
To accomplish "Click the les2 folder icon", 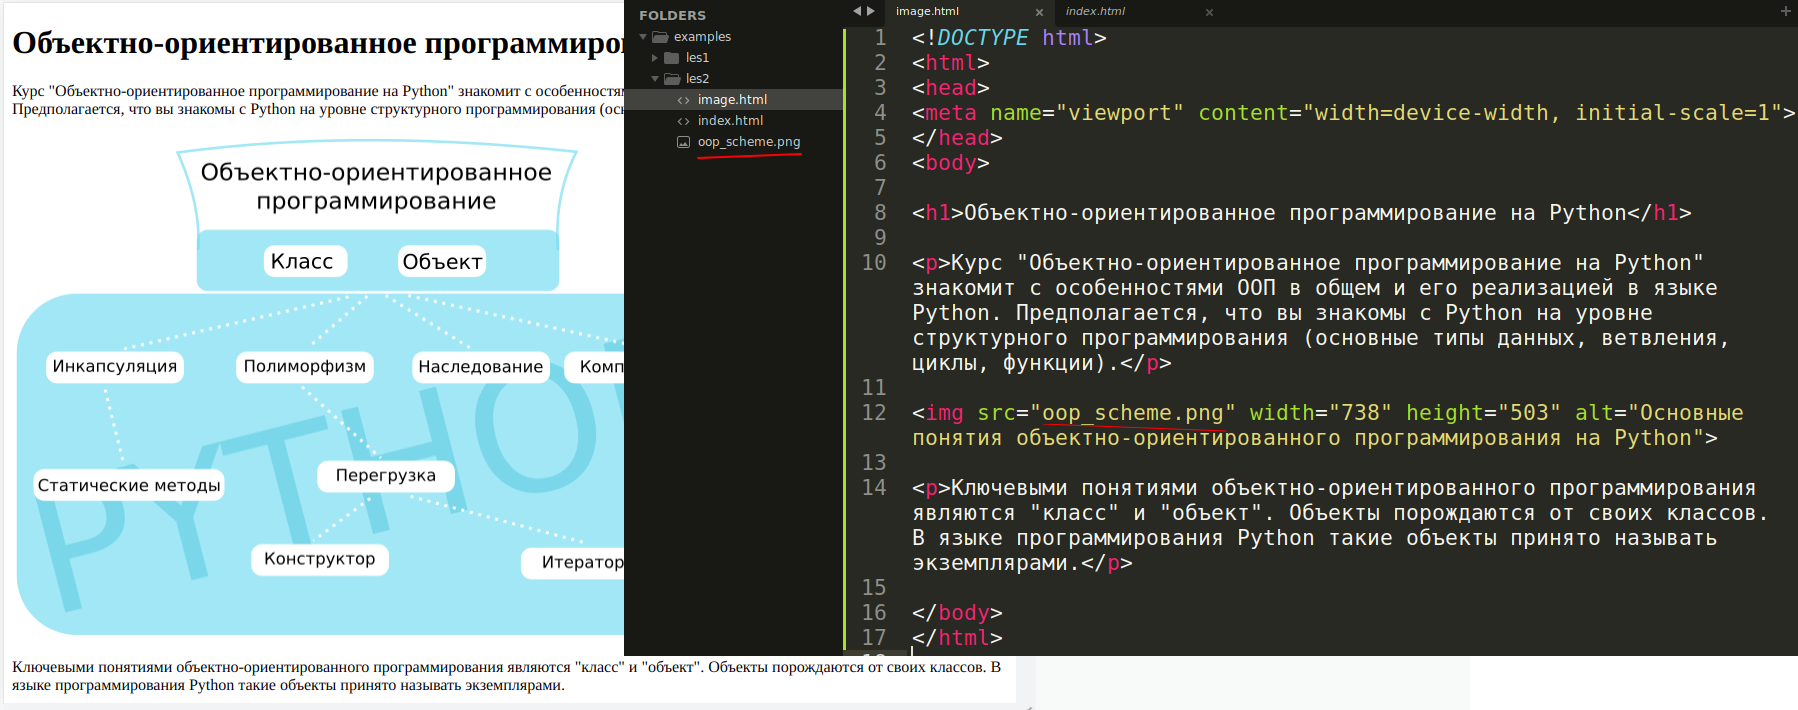I will (672, 79).
